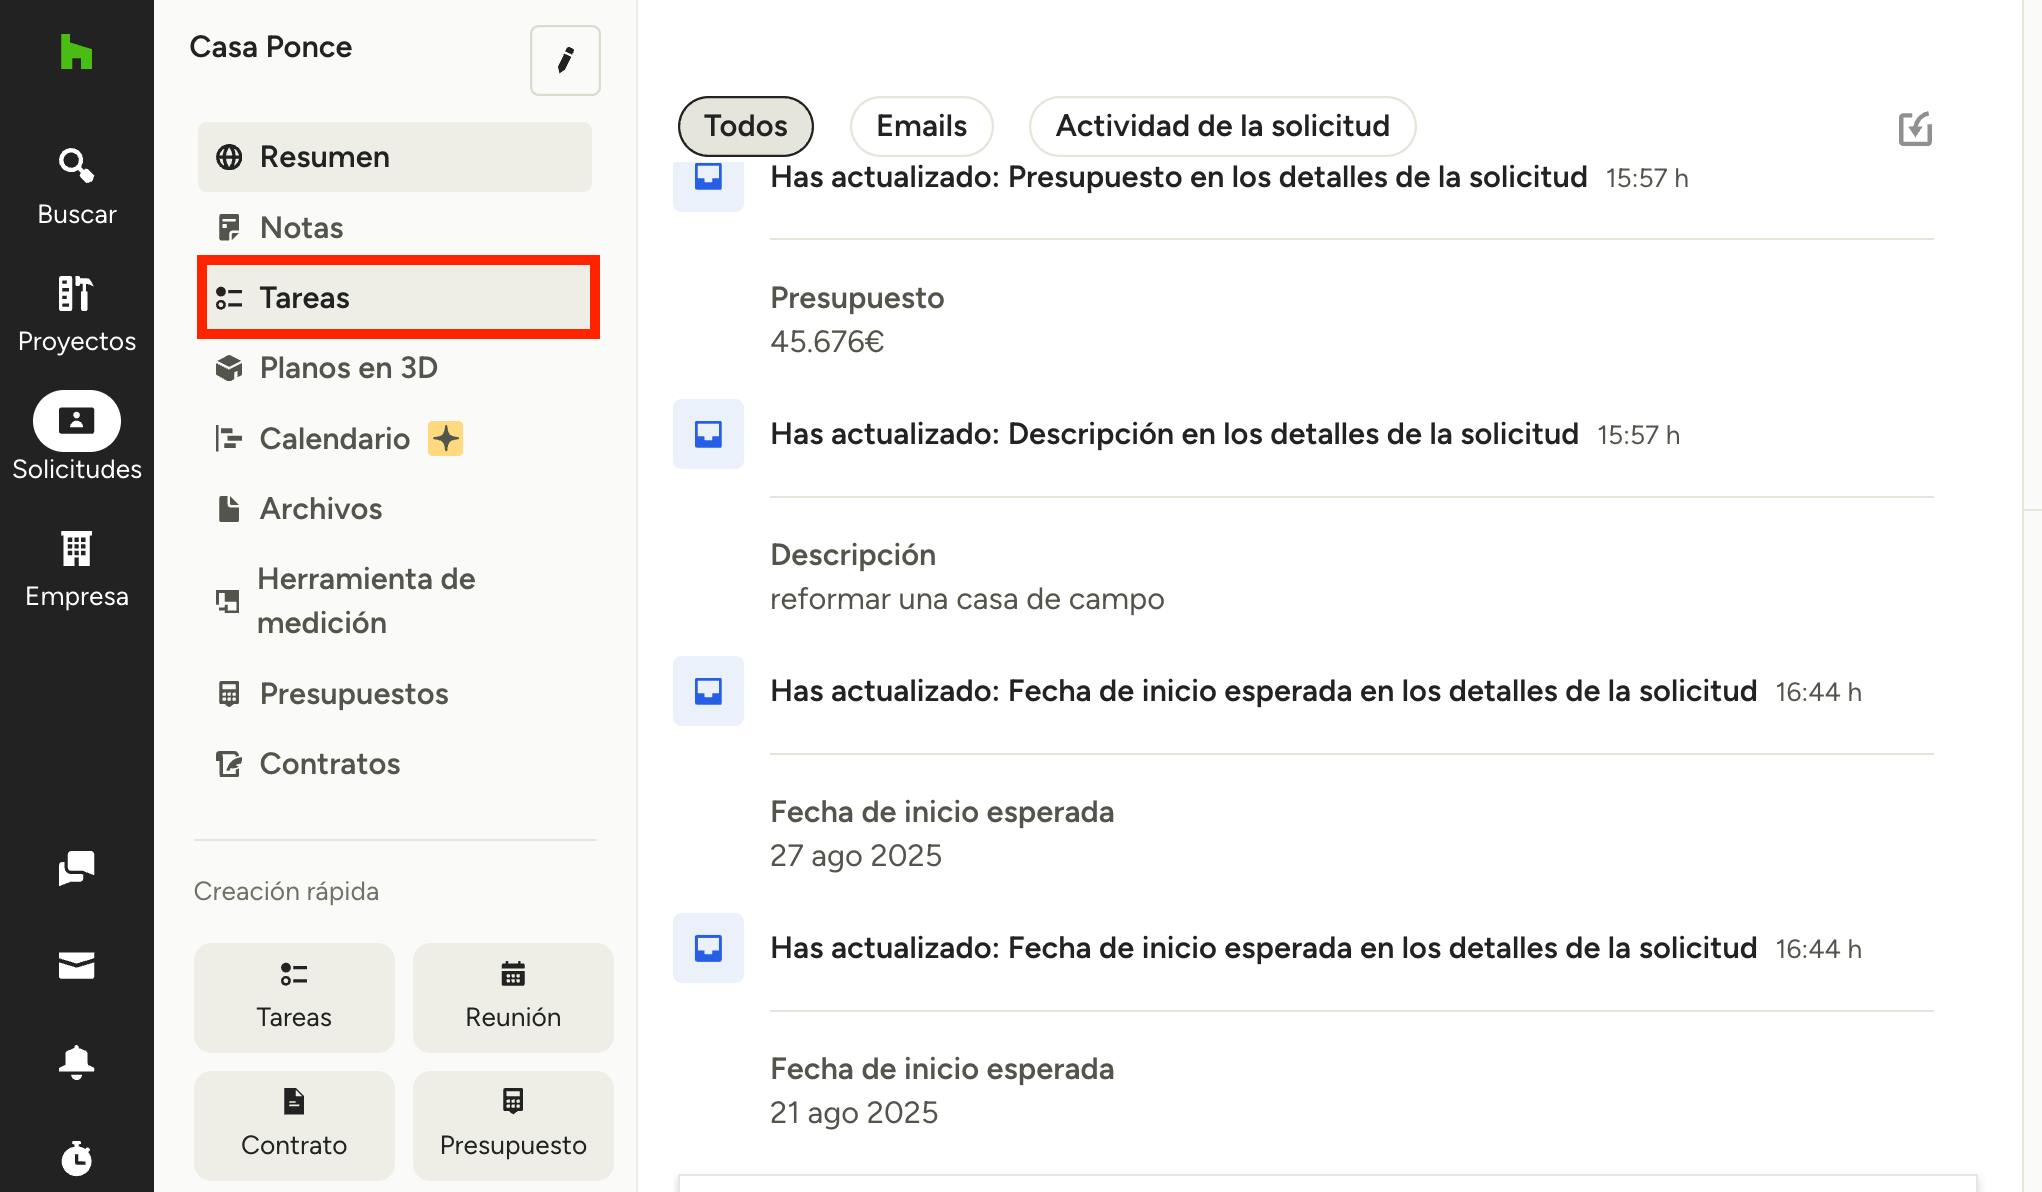
Task: Edit Casa Ponce with the pencil button
Action: click(x=565, y=60)
